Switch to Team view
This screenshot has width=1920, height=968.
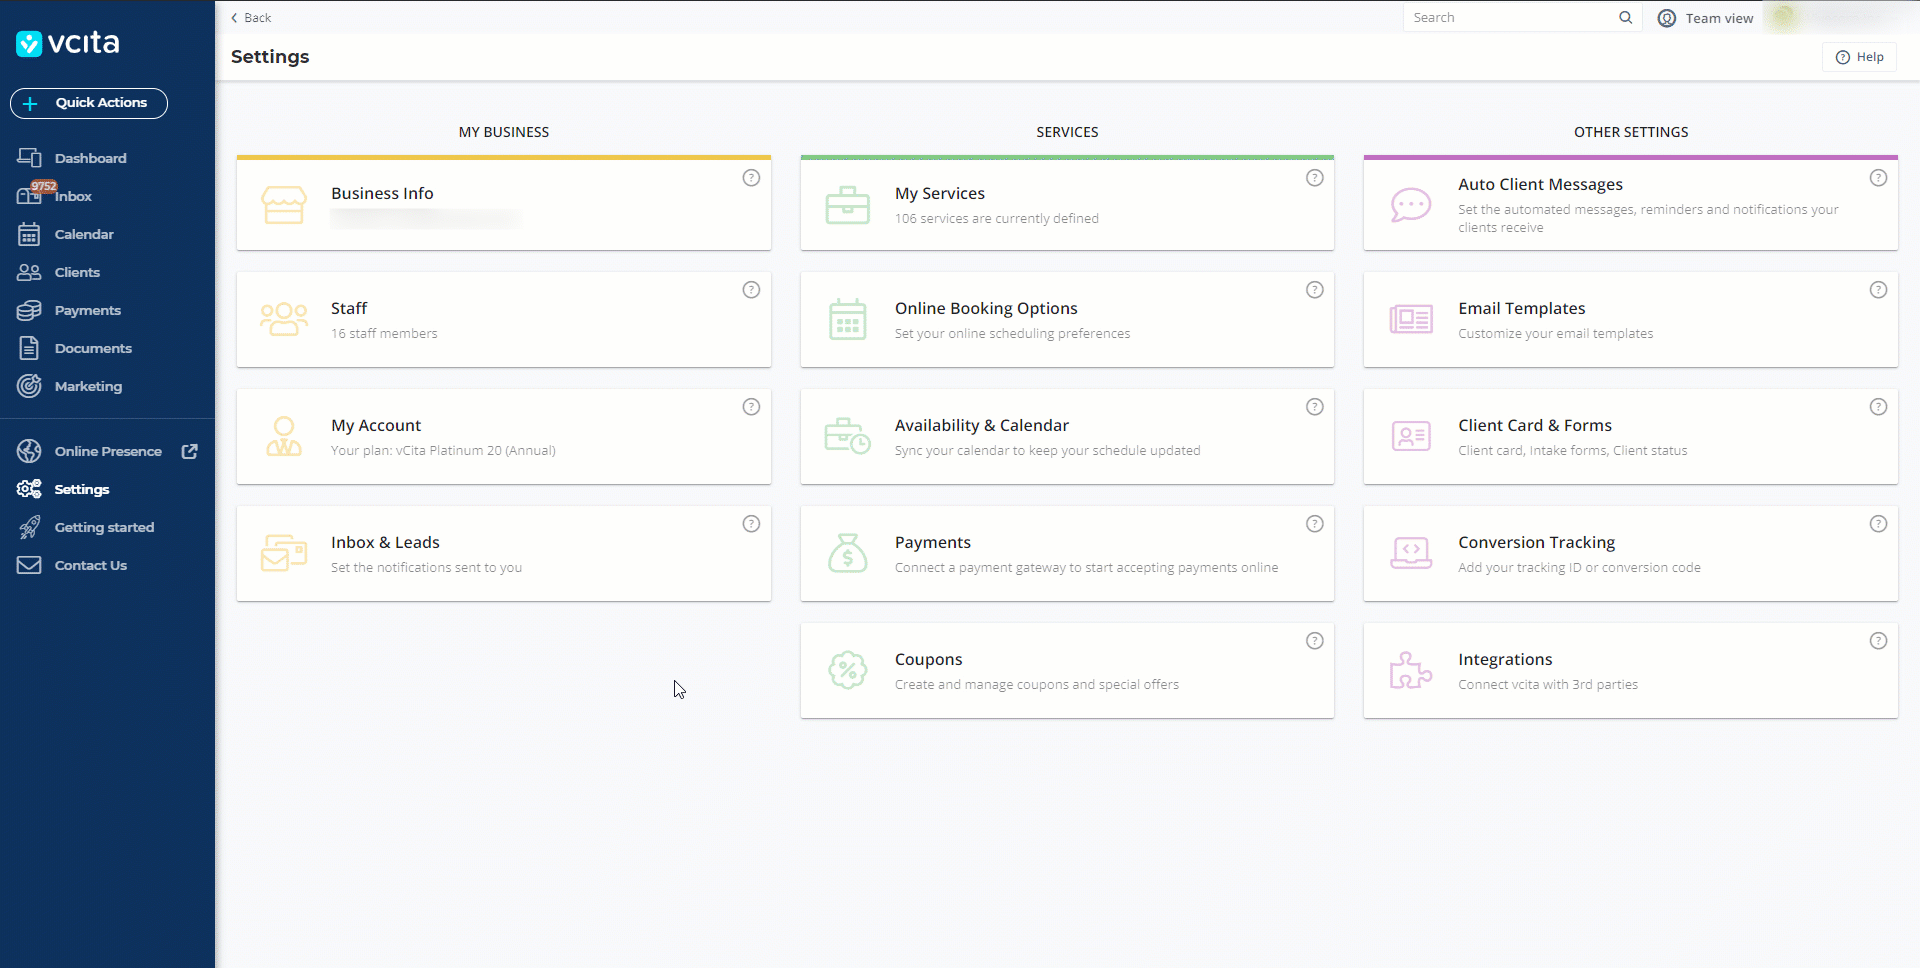click(x=1706, y=18)
